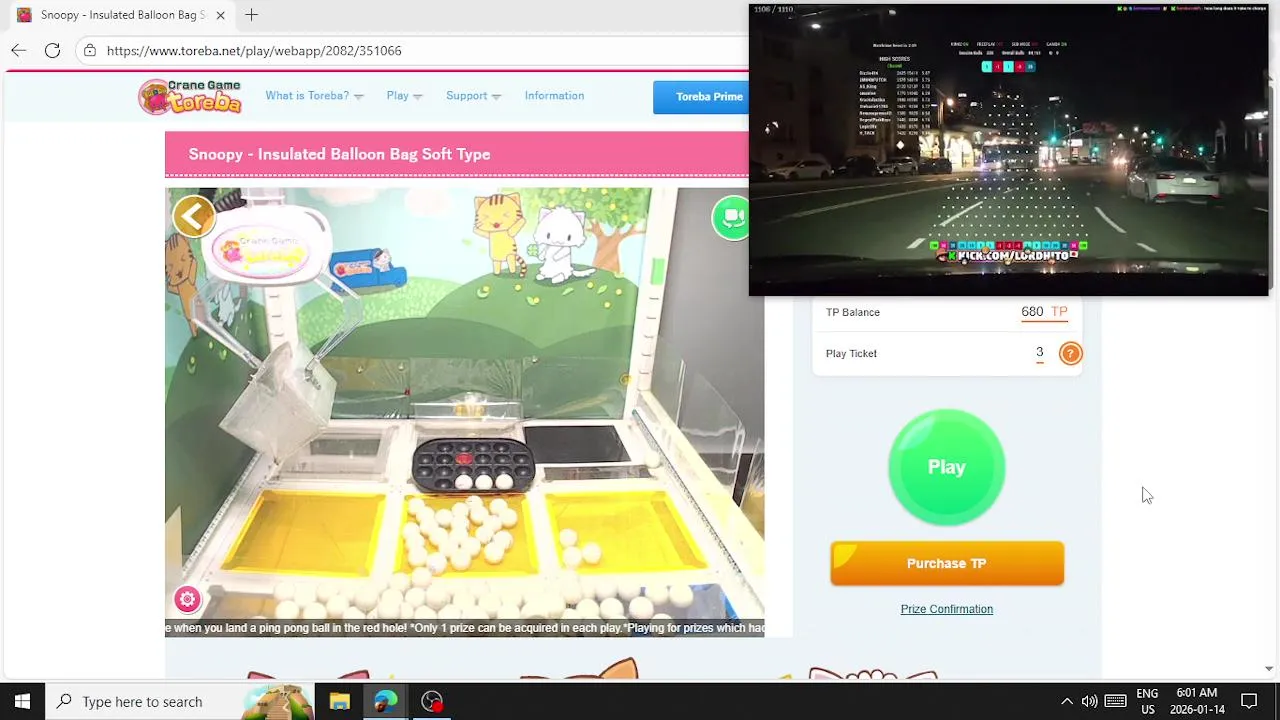
Task: Click the Play Ticket help question mark
Action: pyautogui.click(x=1070, y=353)
